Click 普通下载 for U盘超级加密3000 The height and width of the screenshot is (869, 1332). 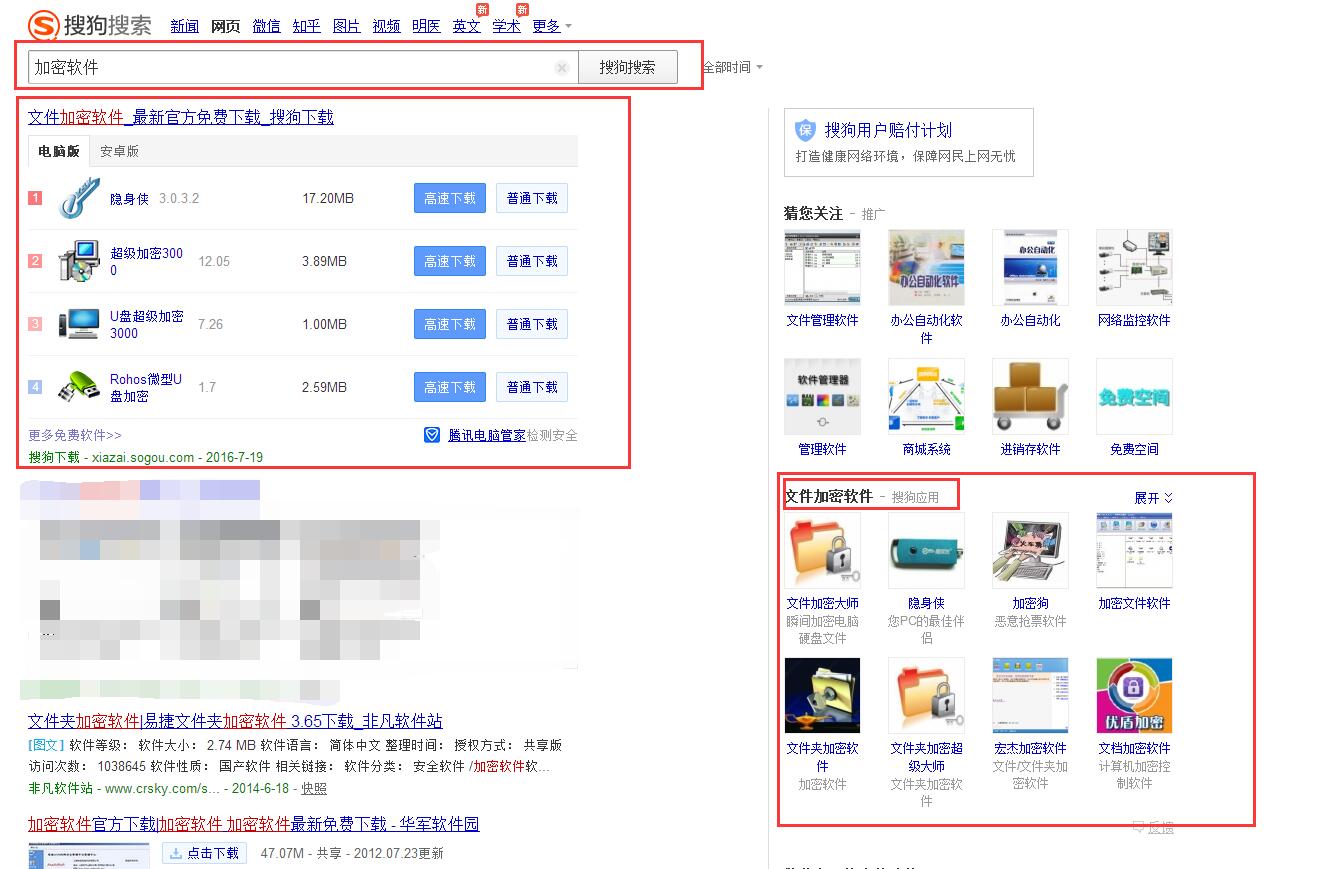click(532, 324)
